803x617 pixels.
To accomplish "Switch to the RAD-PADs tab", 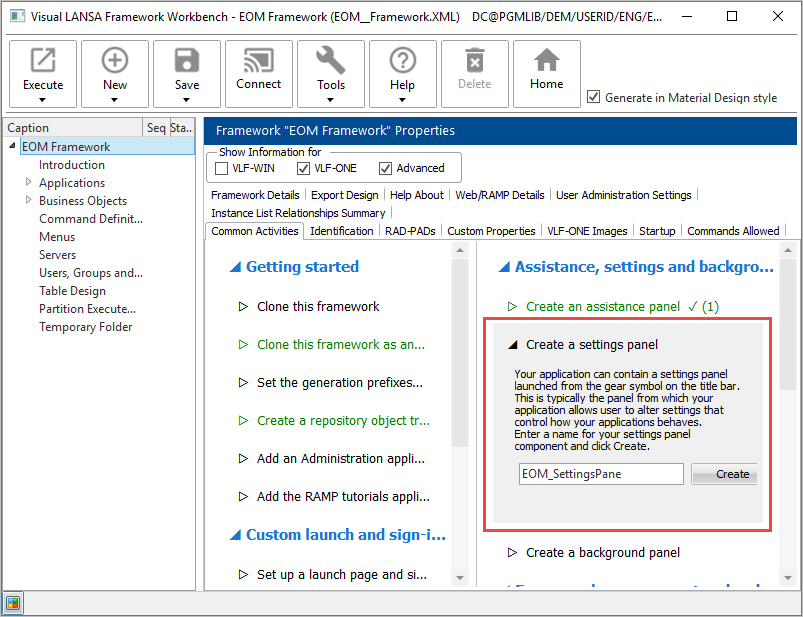I will (410, 231).
